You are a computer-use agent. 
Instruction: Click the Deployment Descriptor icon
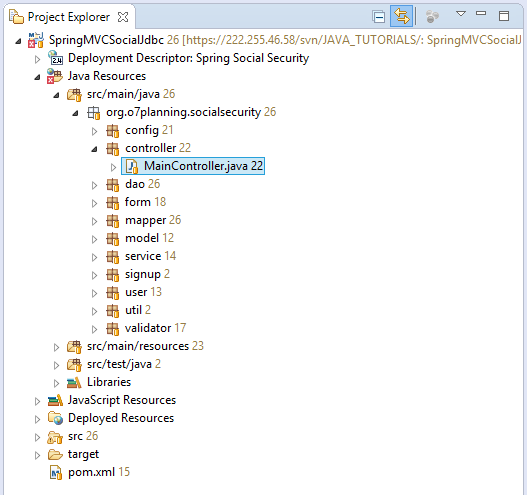pos(55,58)
